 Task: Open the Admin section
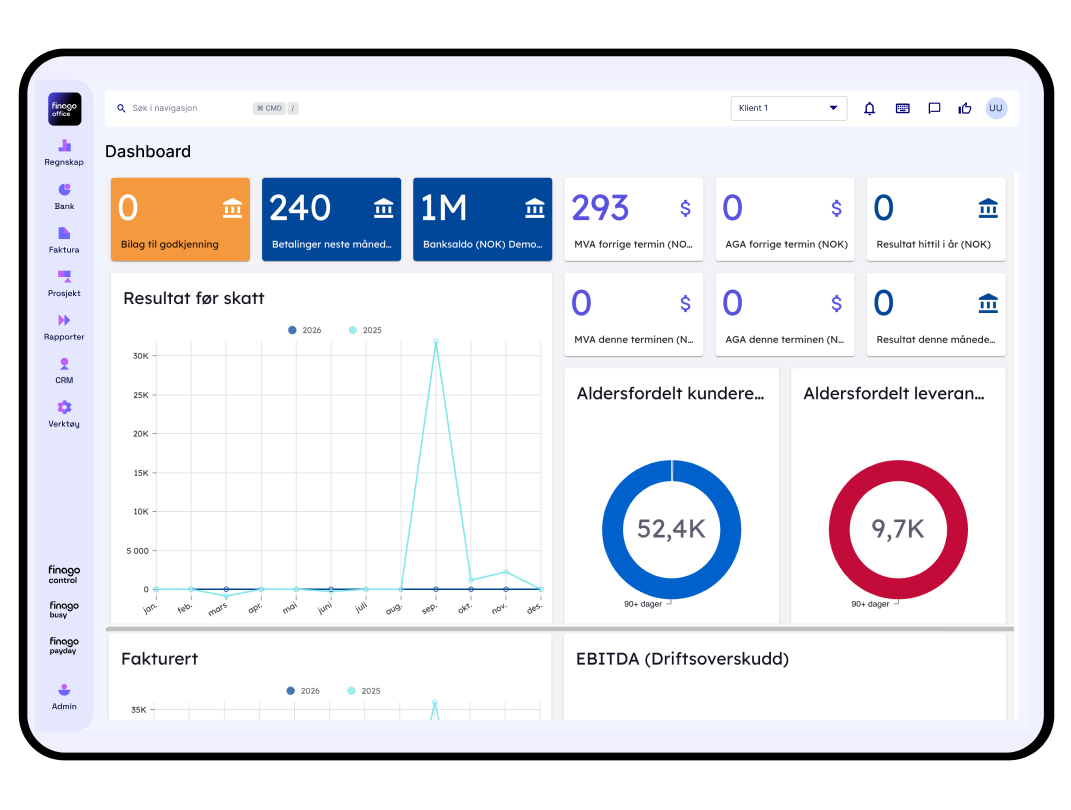click(63, 697)
